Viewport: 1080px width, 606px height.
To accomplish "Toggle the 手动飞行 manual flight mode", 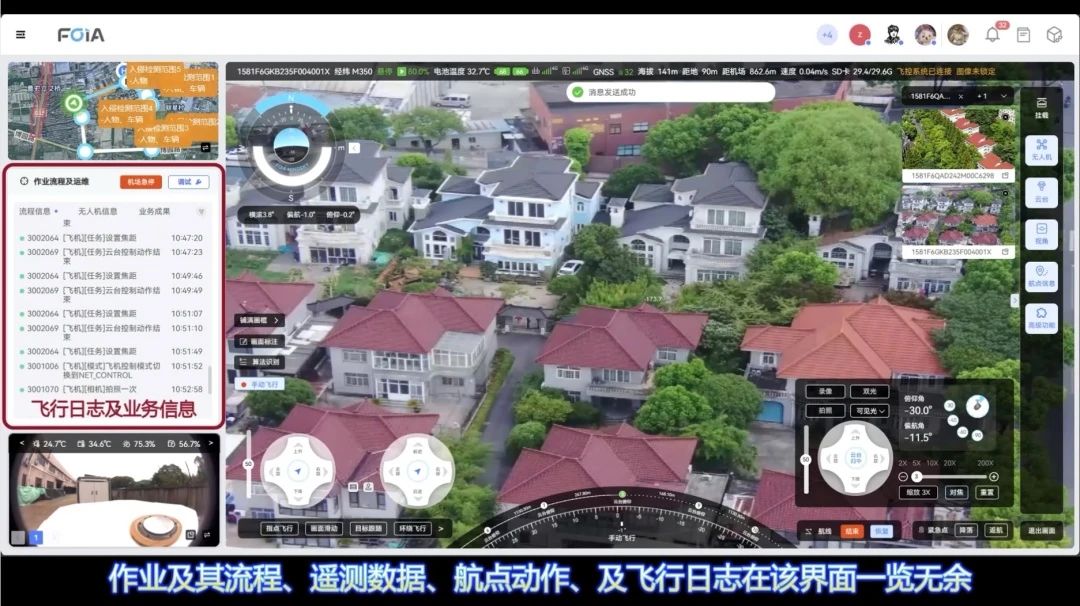I will coord(259,384).
